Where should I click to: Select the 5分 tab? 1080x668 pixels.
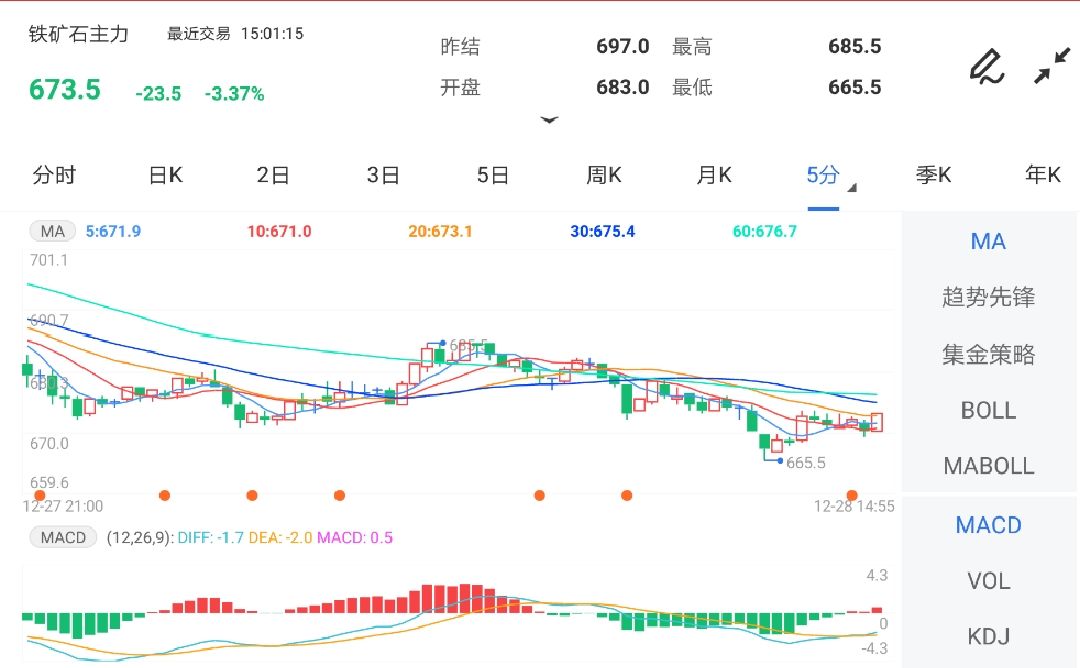(x=823, y=175)
